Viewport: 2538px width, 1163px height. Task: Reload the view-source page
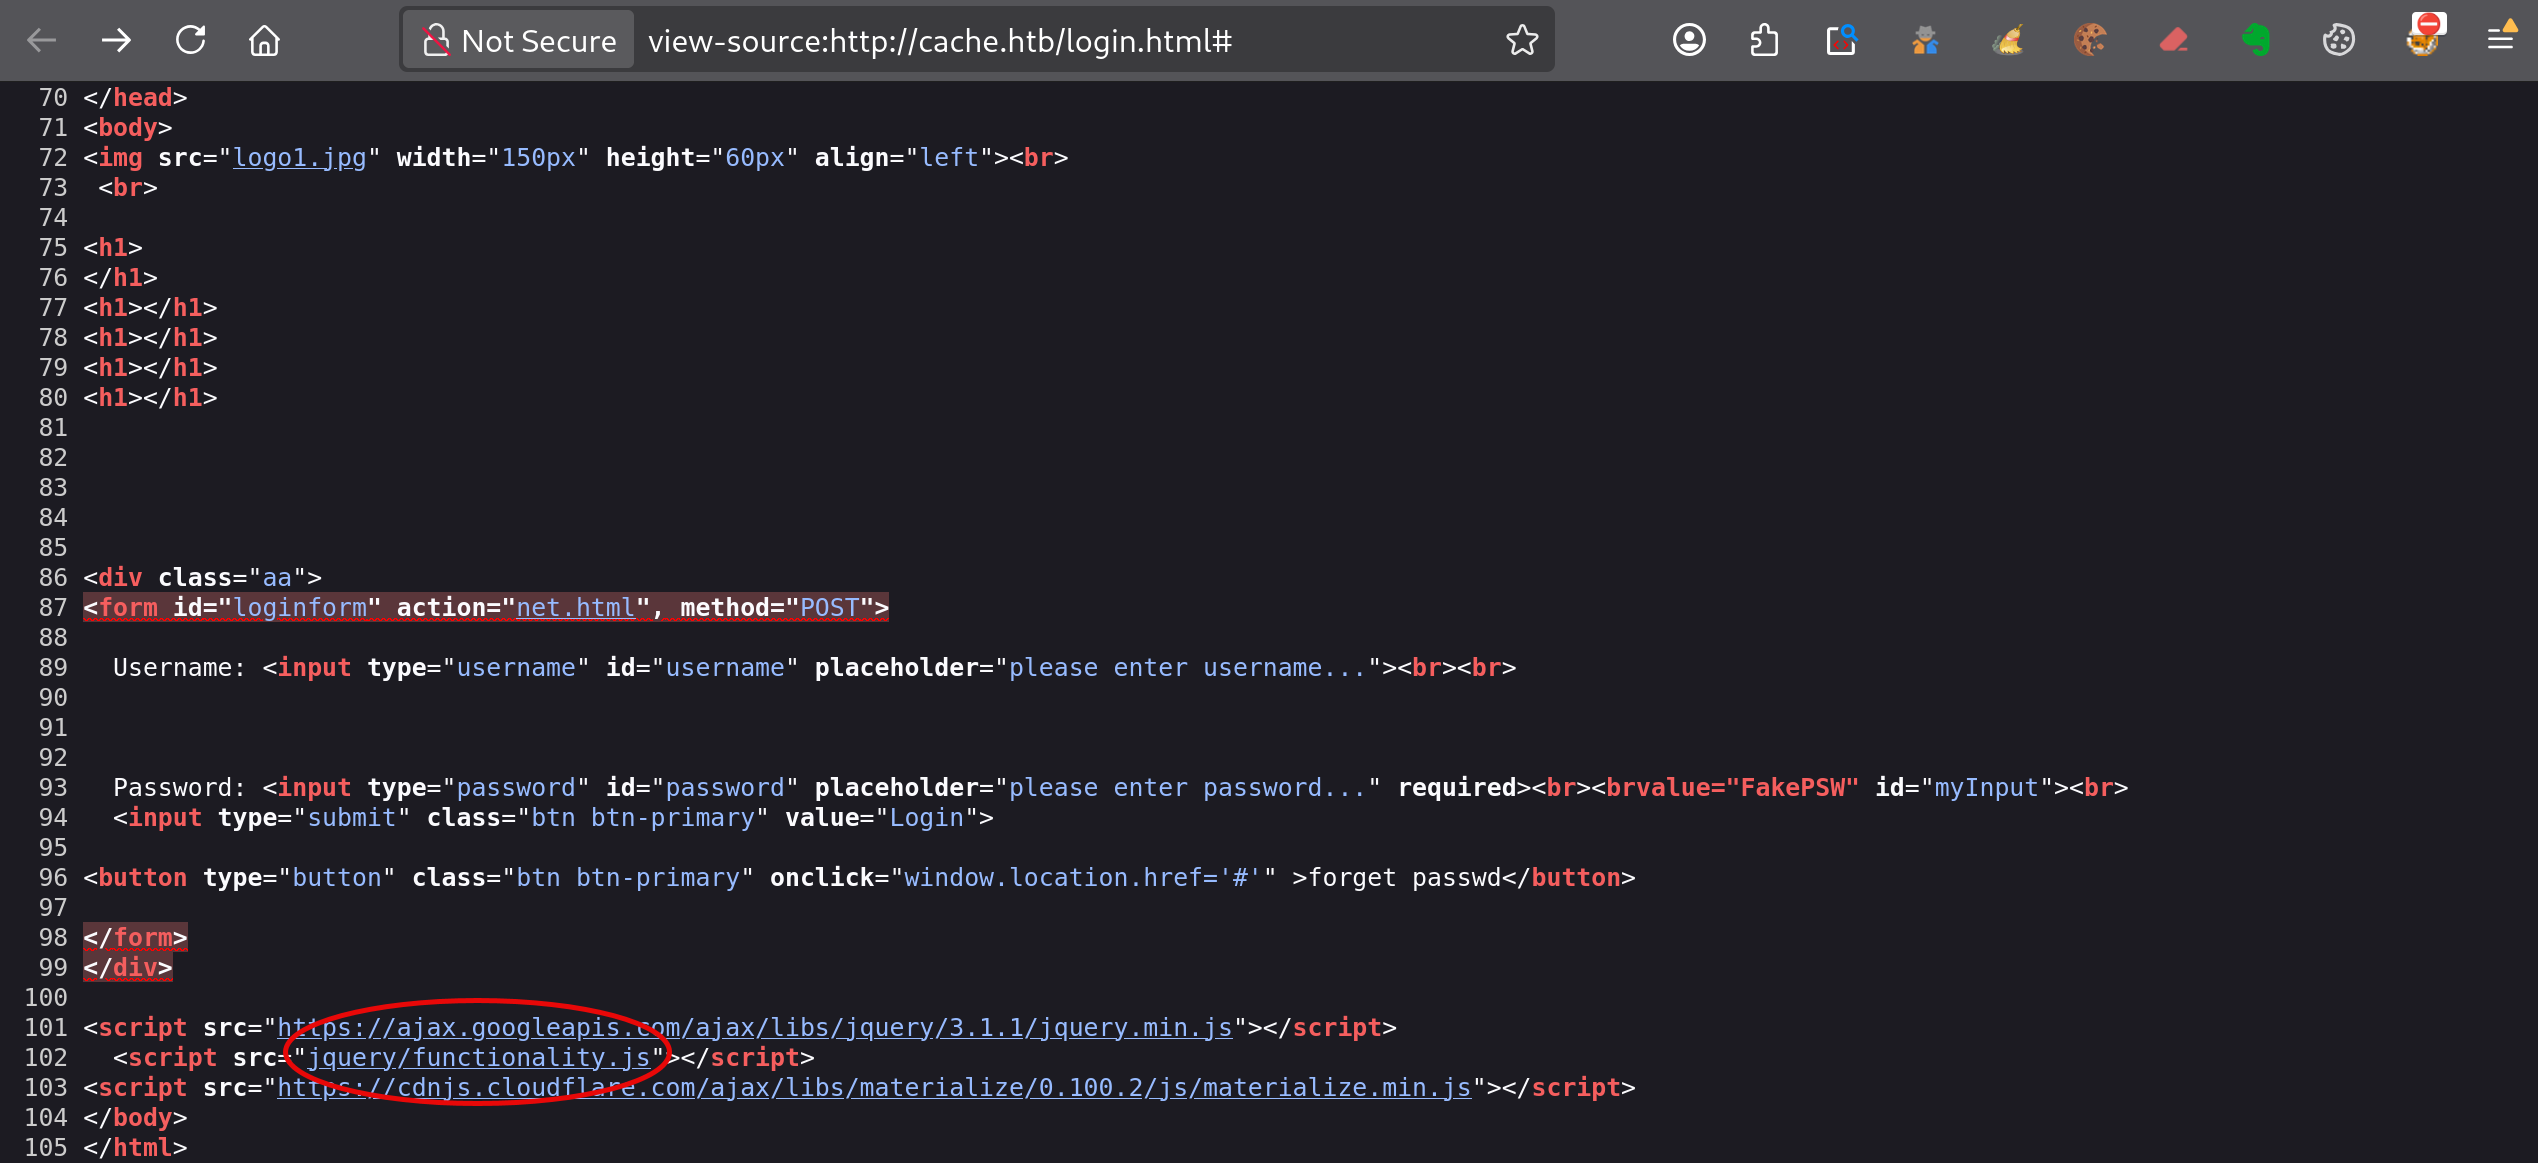tap(190, 41)
